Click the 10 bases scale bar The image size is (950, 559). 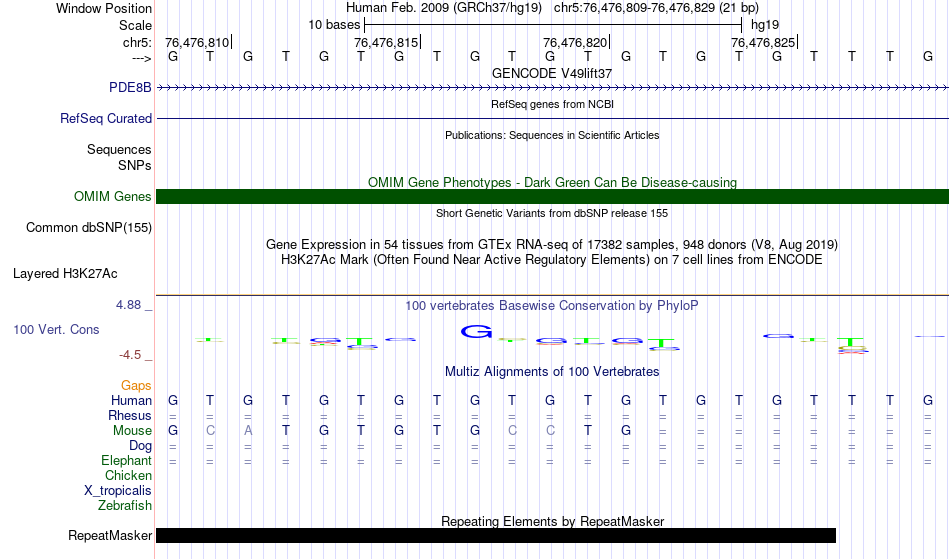click(553, 25)
